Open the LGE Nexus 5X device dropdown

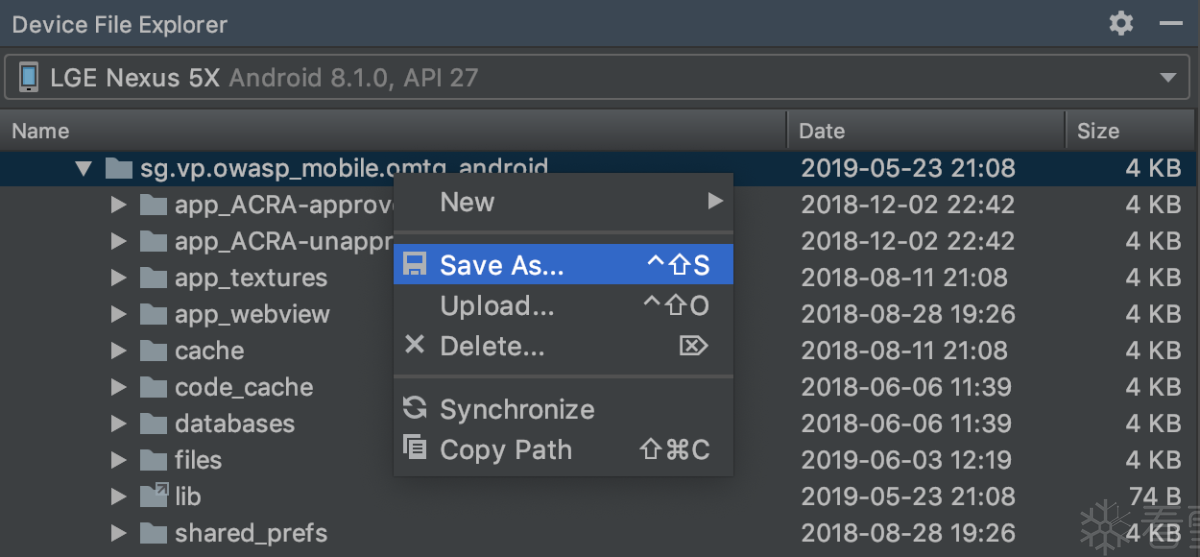598,77
